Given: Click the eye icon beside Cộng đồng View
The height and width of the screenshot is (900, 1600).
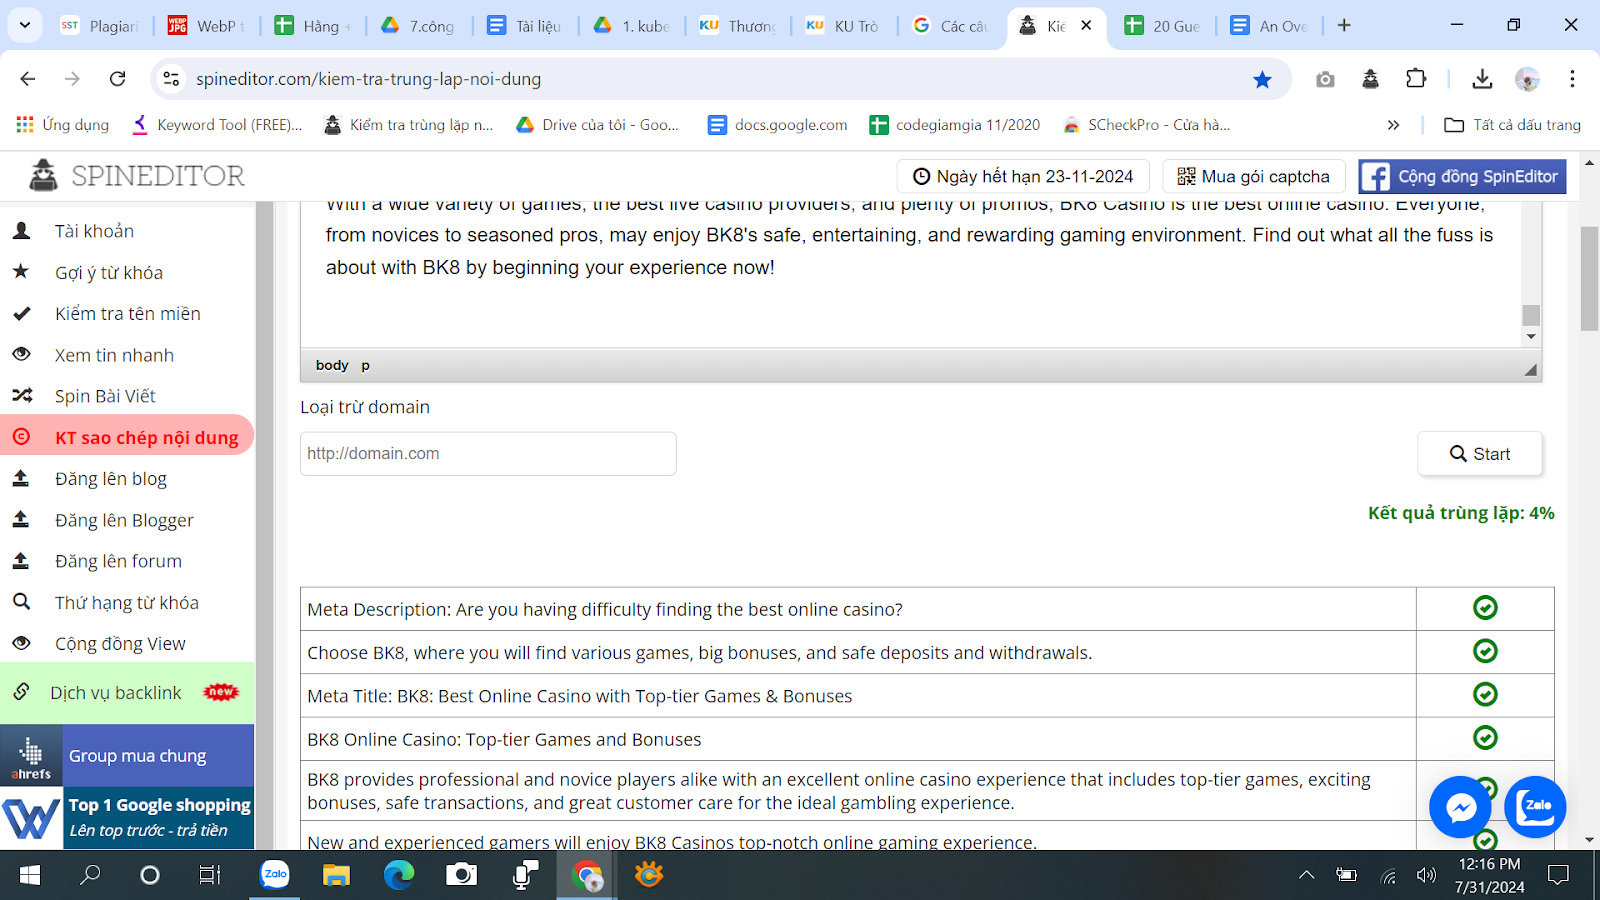Looking at the screenshot, I should click(x=21, y=643).
